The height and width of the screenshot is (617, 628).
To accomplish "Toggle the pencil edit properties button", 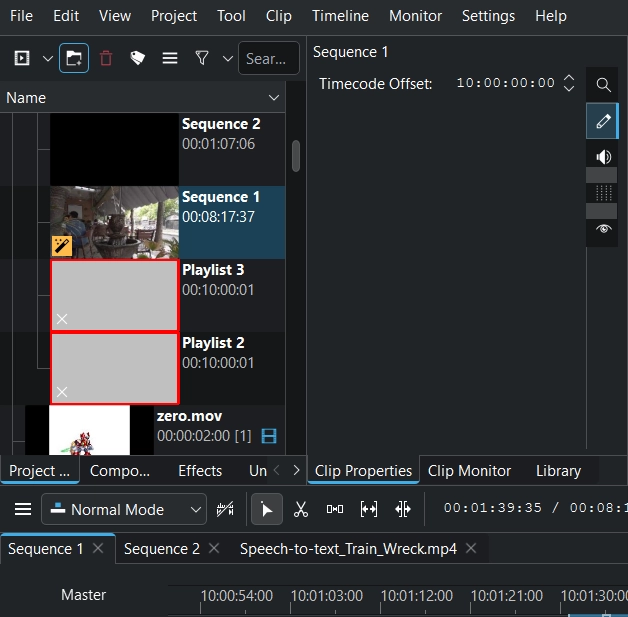I will point(603,121).
